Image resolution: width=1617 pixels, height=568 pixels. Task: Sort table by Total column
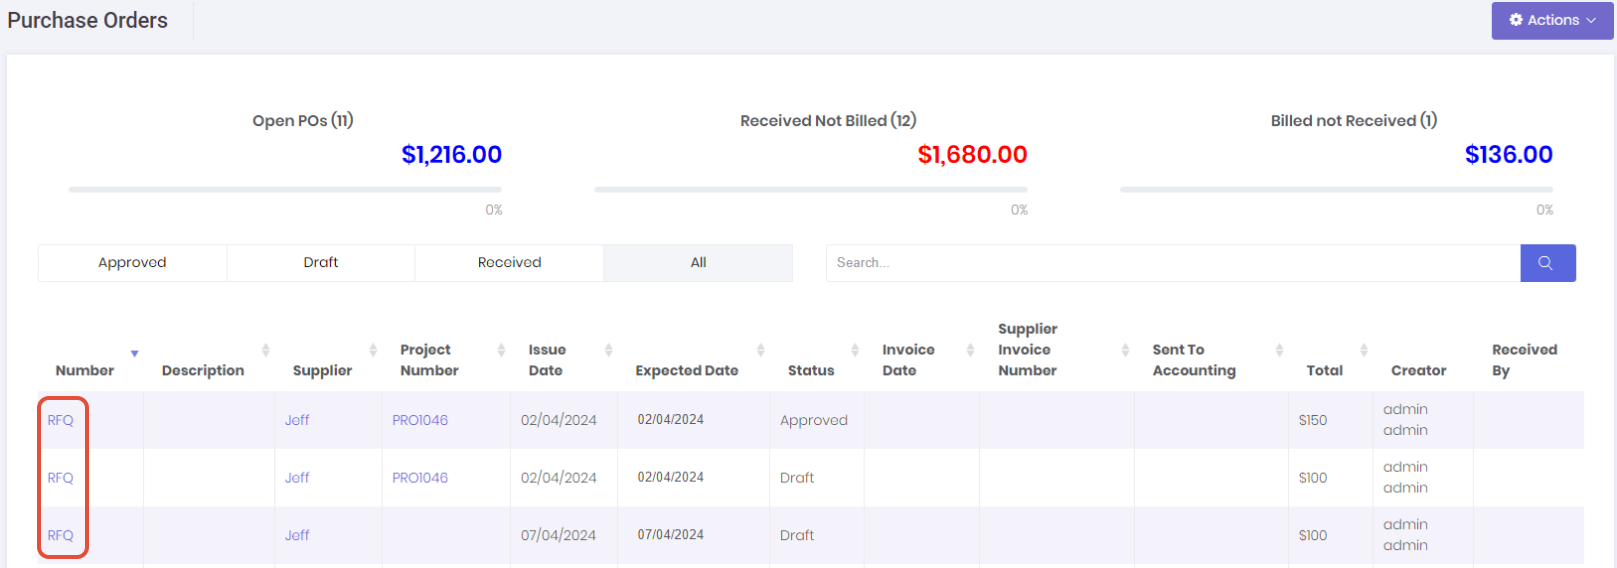(1325, 370)
